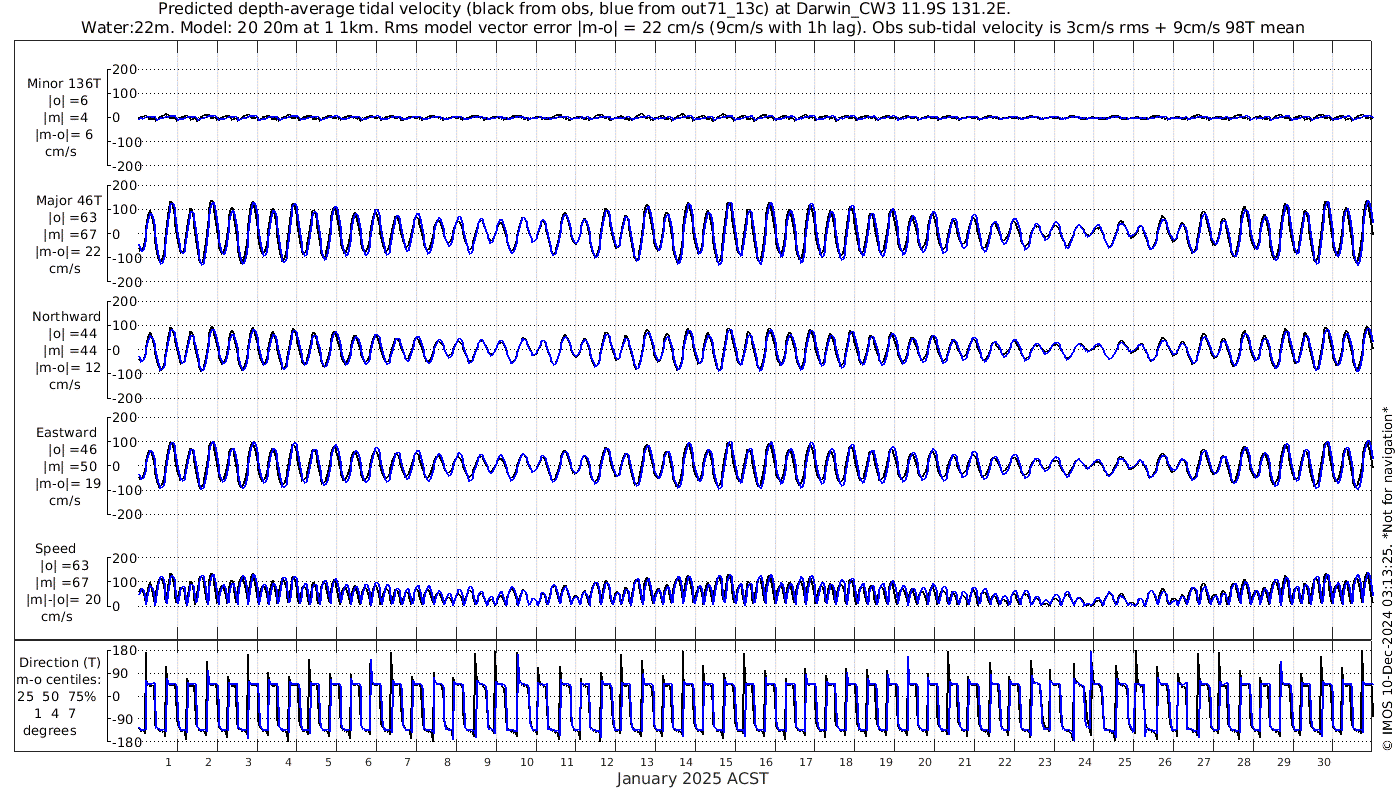Select the "Minor 136T" panel label
Image resolution: width=1400 pixels, height=800 pixels.
click(65, 84)
